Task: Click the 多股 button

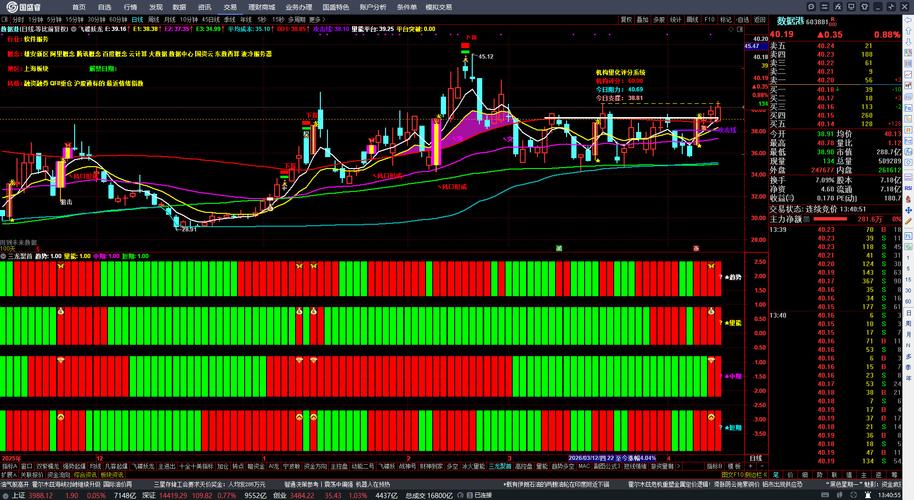Action: pos(659,20)
